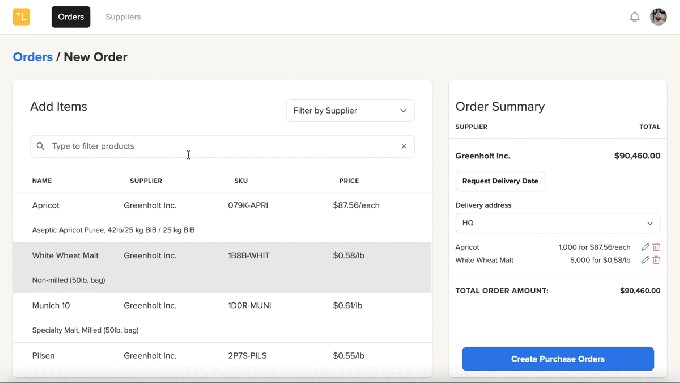Select the White Wheat Malt product row

click(222, 268)
